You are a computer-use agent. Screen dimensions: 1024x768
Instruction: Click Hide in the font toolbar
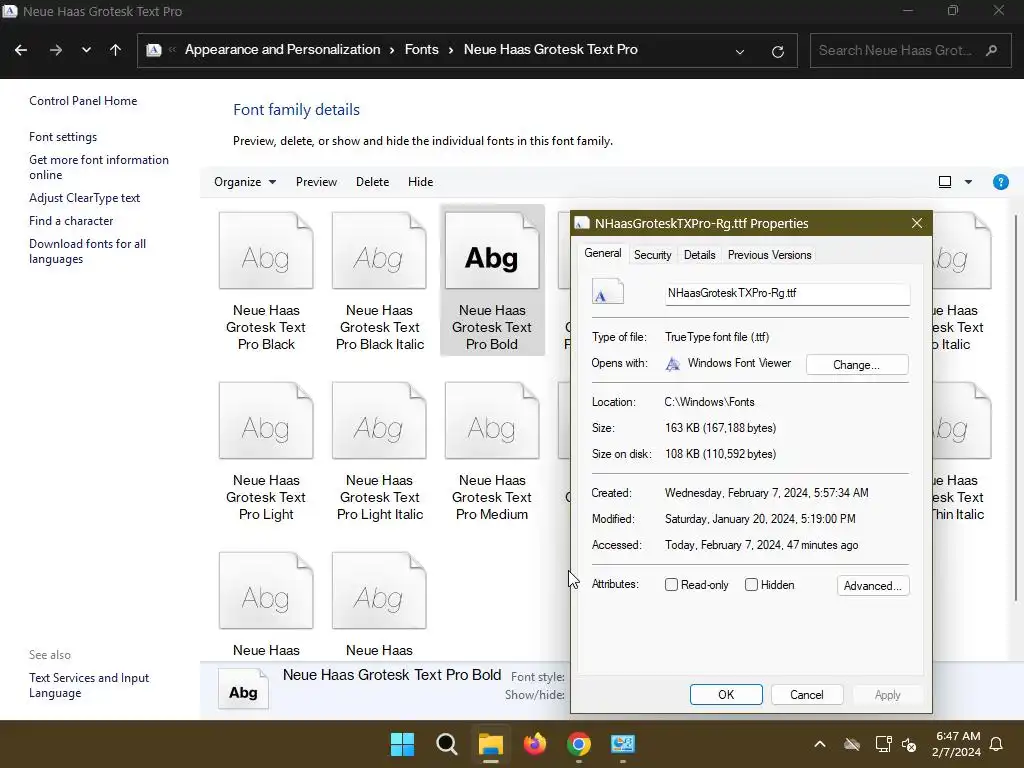coord(421,182)
